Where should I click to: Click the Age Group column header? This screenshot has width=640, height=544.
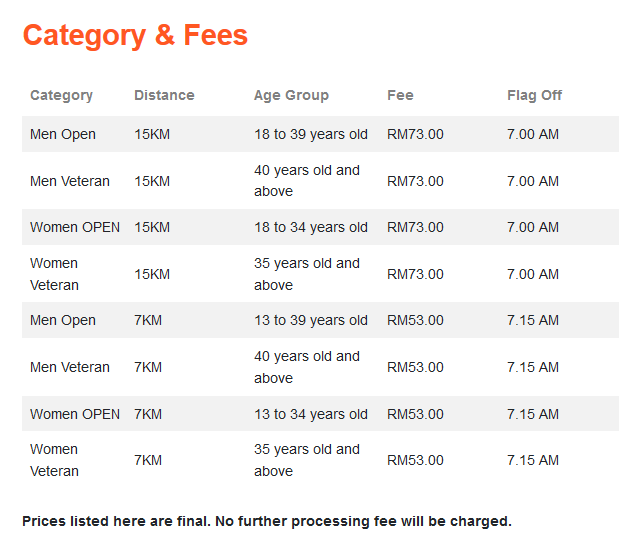coord(291,95)
